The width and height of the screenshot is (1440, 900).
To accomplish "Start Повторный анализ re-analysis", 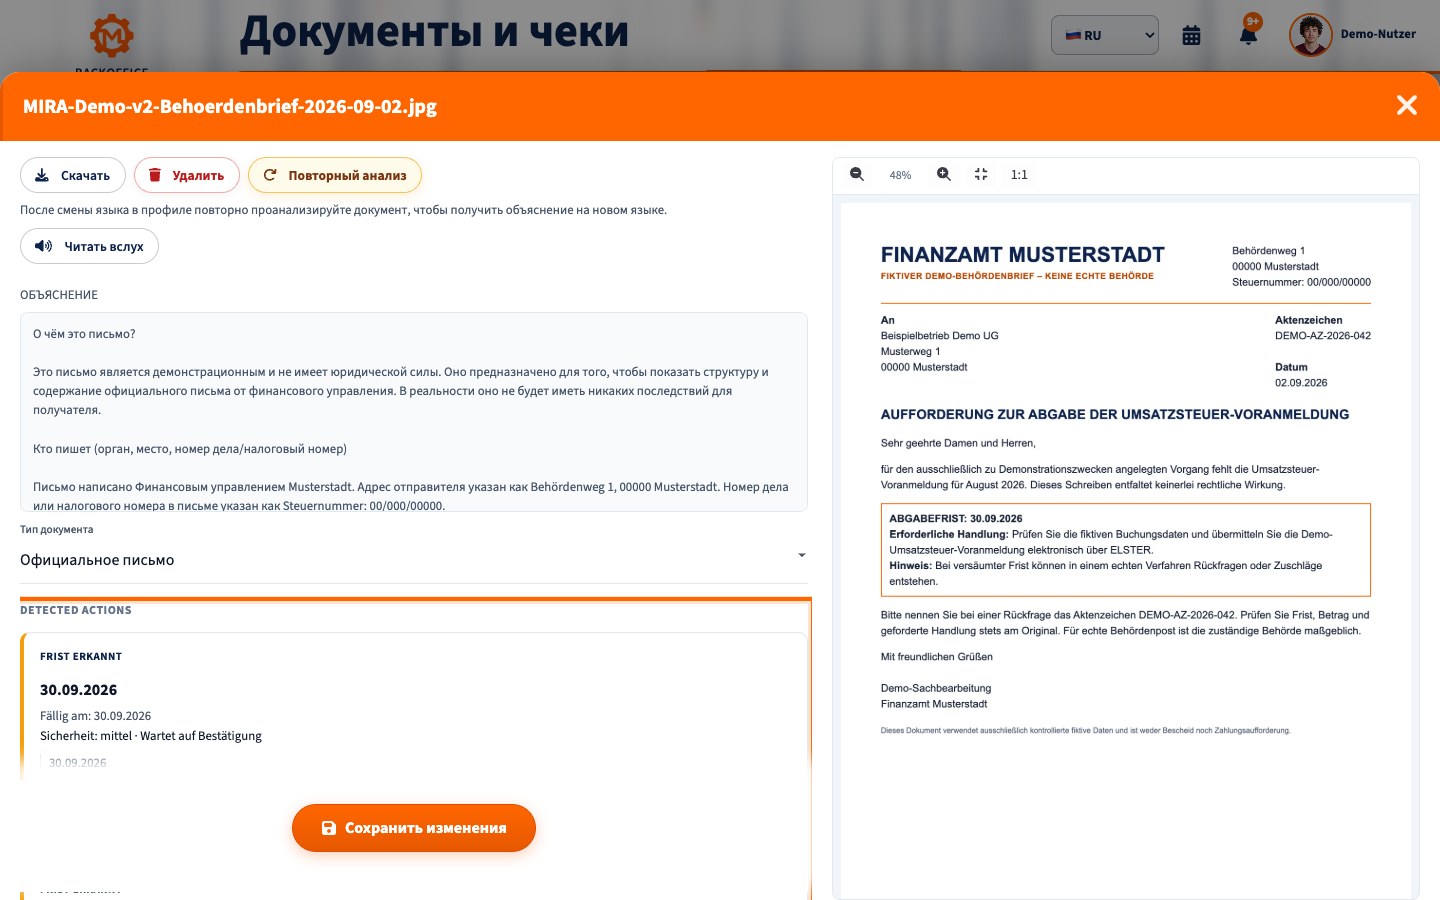I will 335,175.
